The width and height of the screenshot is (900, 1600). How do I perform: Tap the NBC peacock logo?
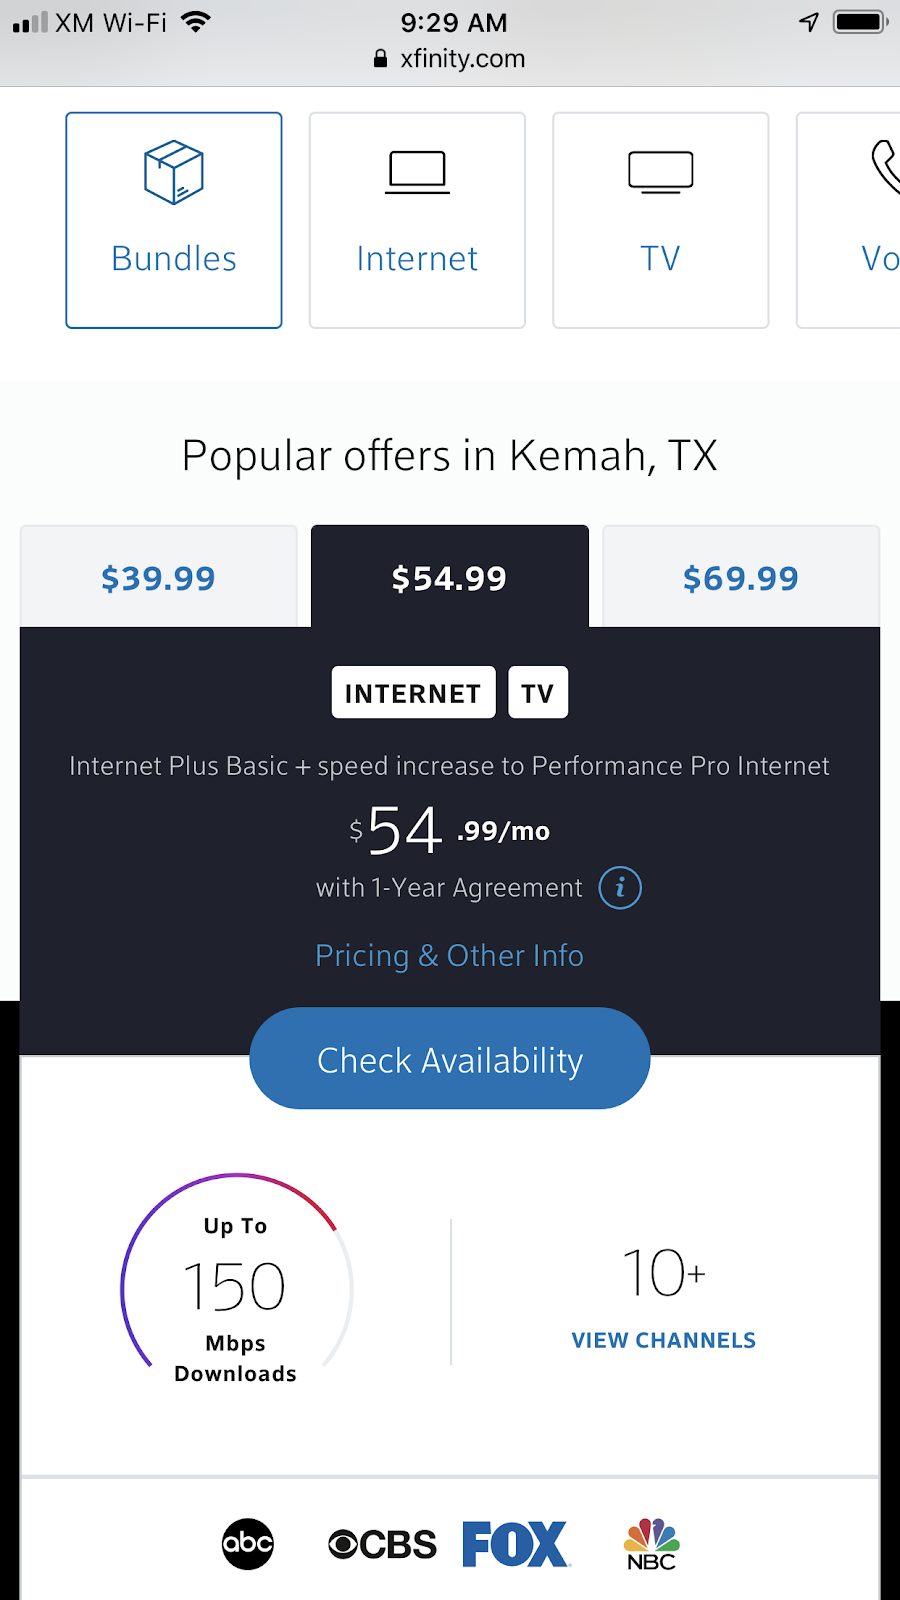(x=651, y=1545)
